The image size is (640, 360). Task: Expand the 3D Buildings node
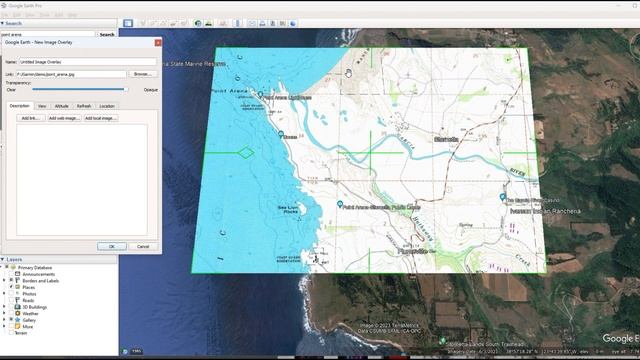[4, 307]
